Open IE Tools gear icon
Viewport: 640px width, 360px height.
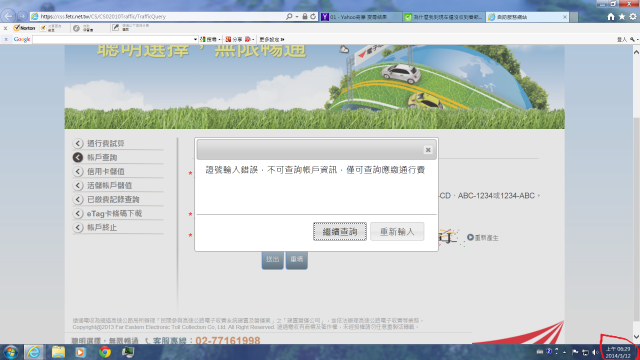coord(633,17)
